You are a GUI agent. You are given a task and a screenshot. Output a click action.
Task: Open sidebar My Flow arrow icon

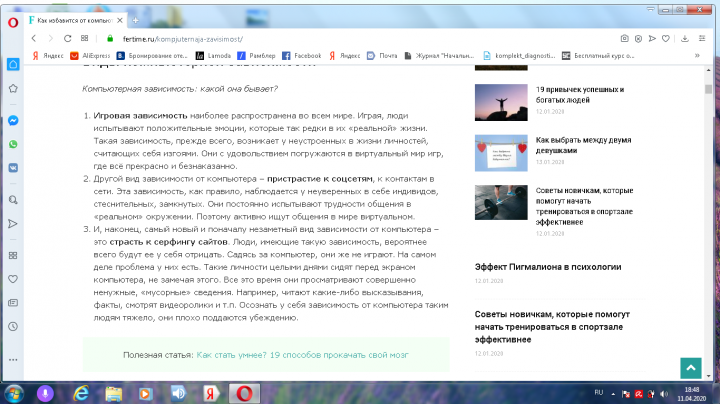[x=13, y=224]
